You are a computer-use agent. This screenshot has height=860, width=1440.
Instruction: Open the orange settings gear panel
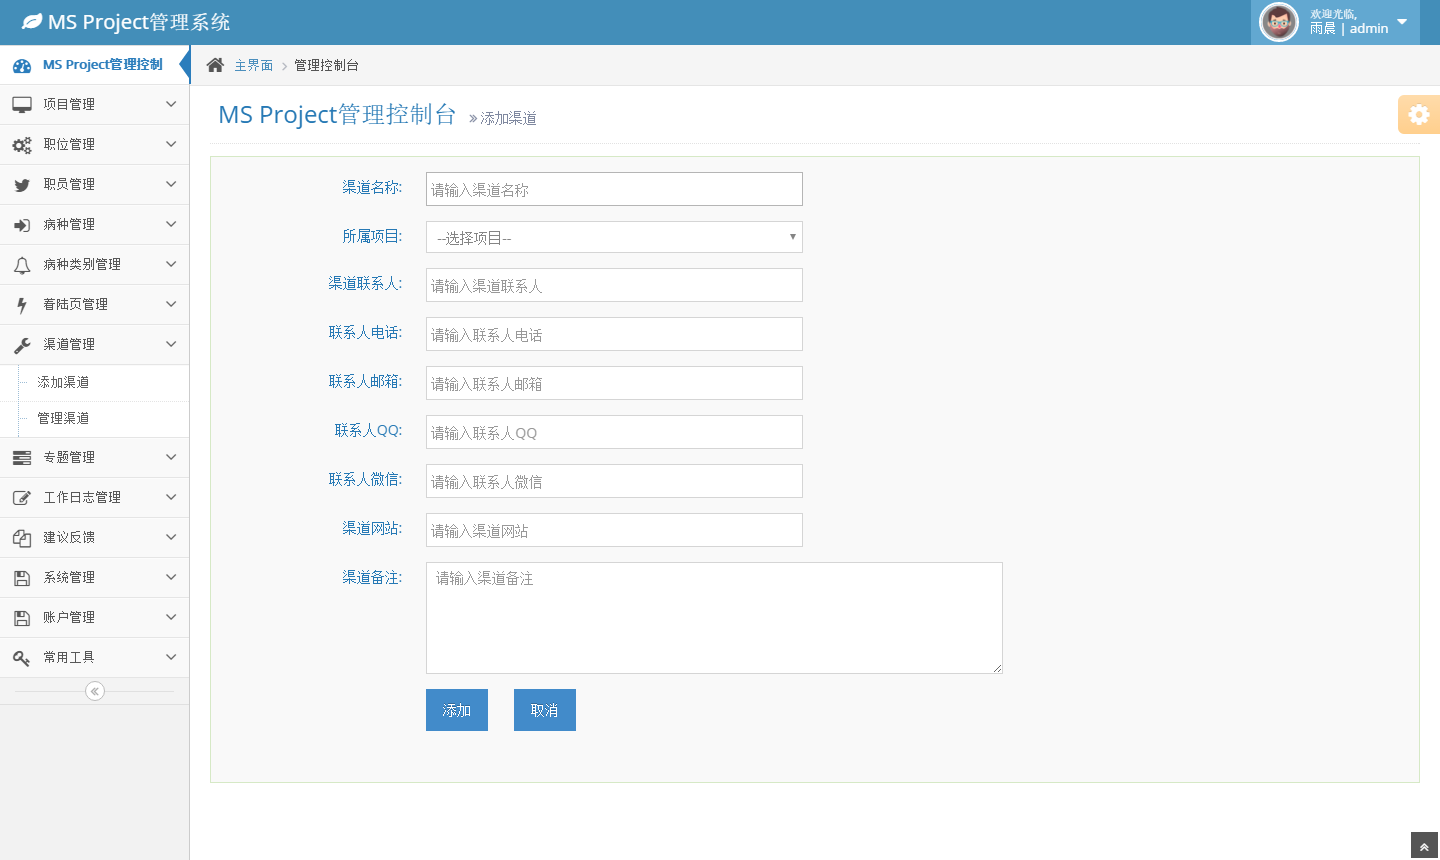pos(1418,115)
